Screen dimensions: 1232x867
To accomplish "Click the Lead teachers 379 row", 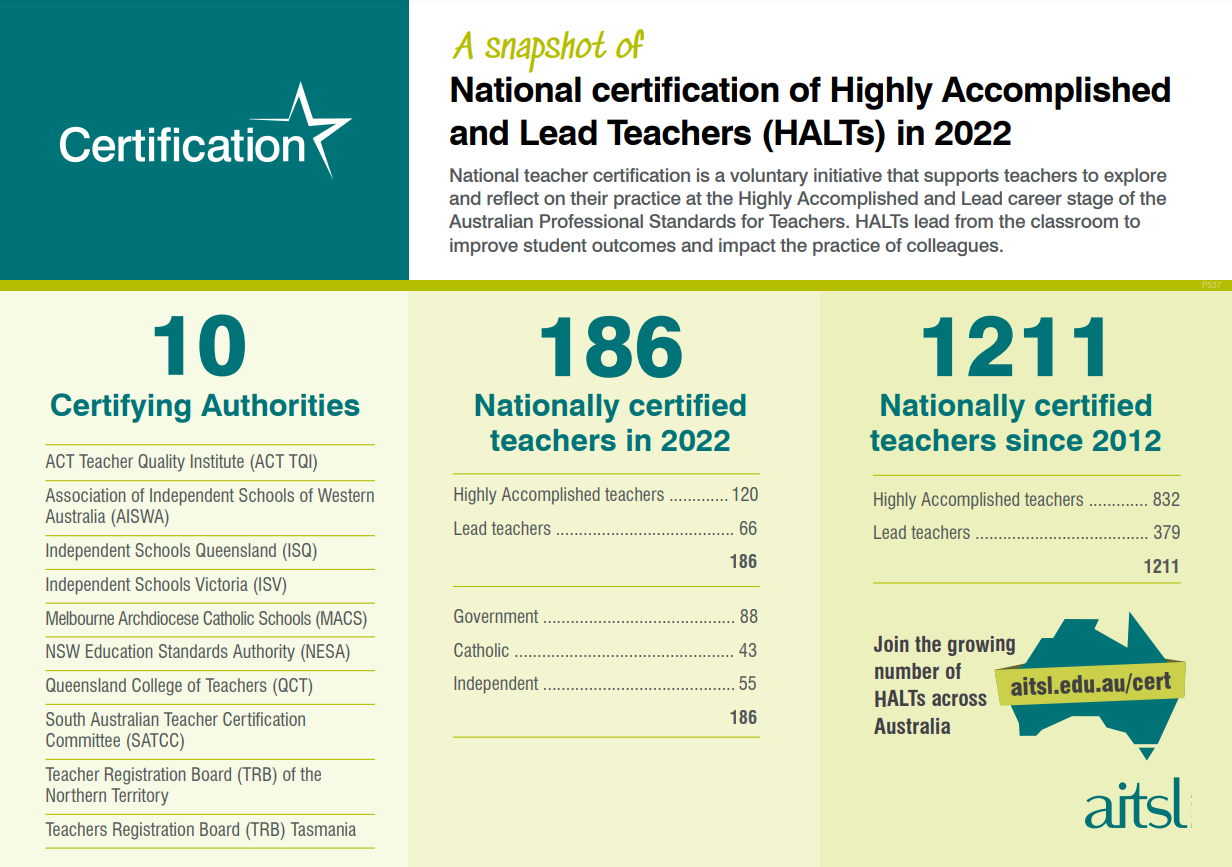I will coord(1026,533).
